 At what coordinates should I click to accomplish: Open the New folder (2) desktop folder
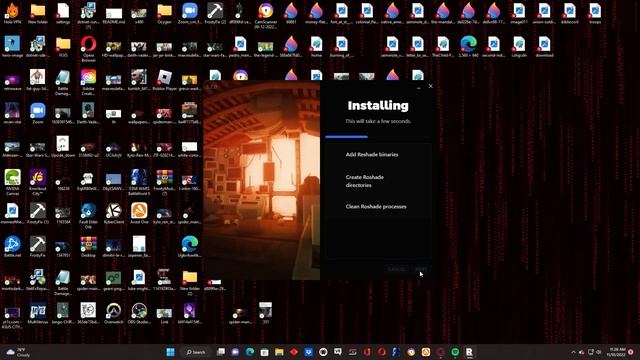click(190, 282)
